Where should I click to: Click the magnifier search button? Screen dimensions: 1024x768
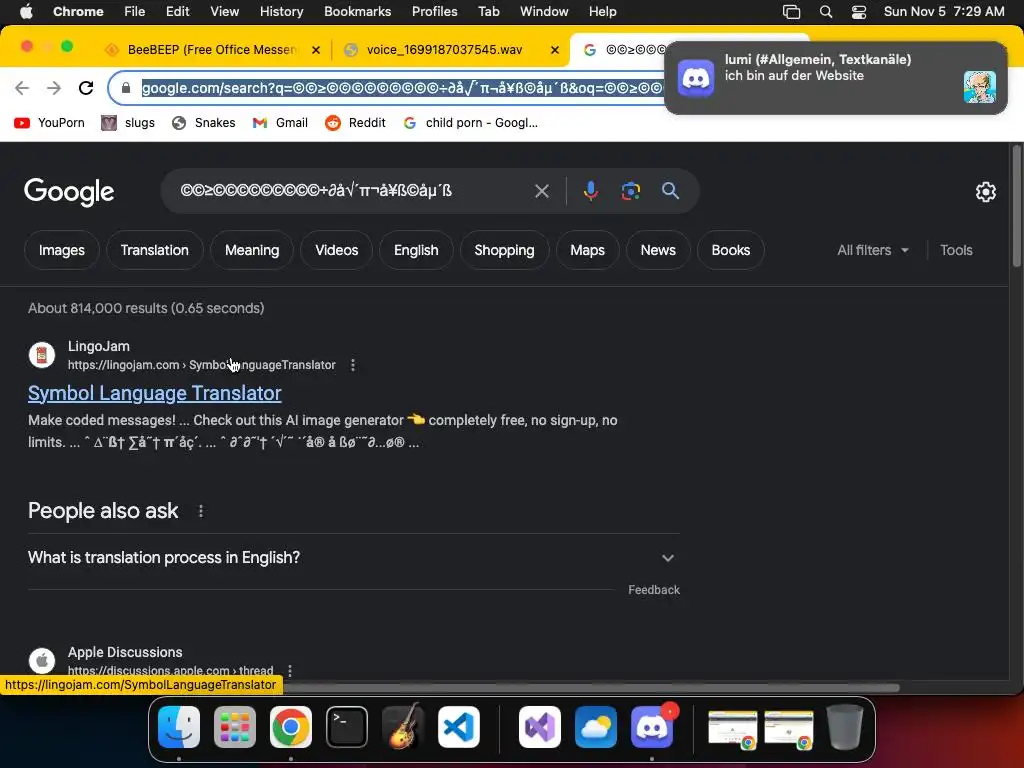pos(670,191)
